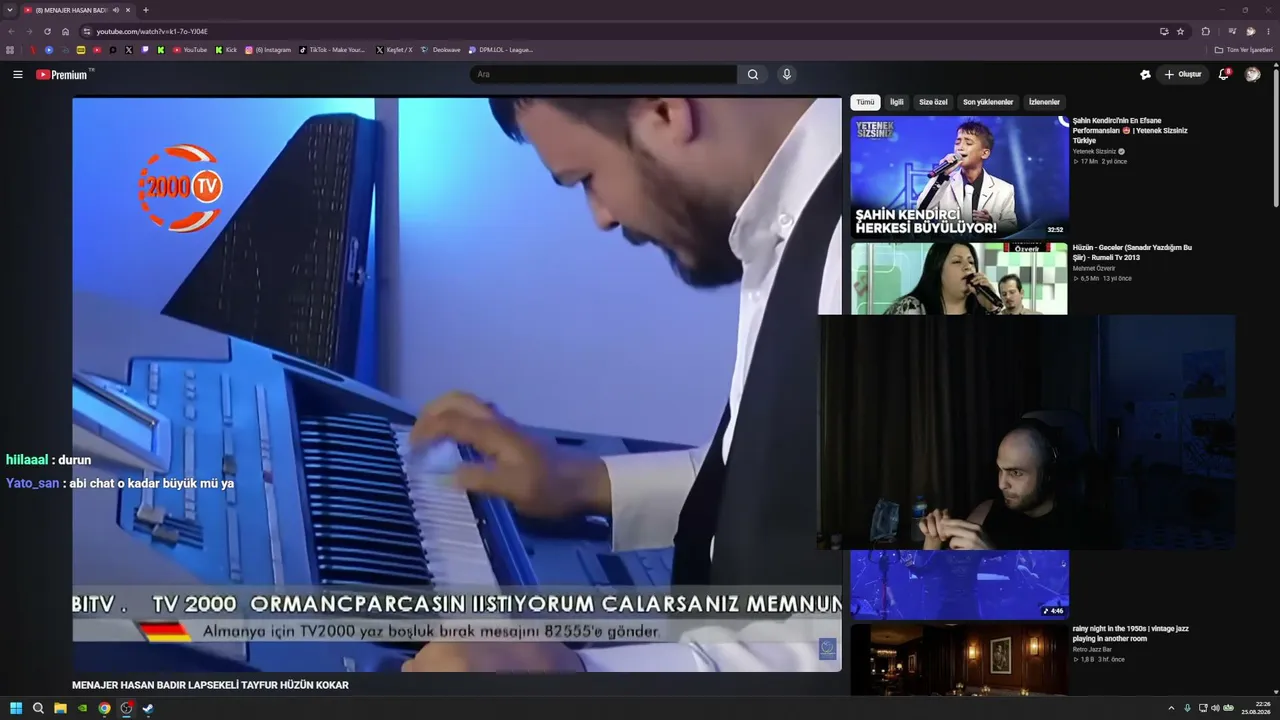Viewport: 1280px width, 720px height.
Task: Open File Explorer from the taskbar
Action: [60, 708]
